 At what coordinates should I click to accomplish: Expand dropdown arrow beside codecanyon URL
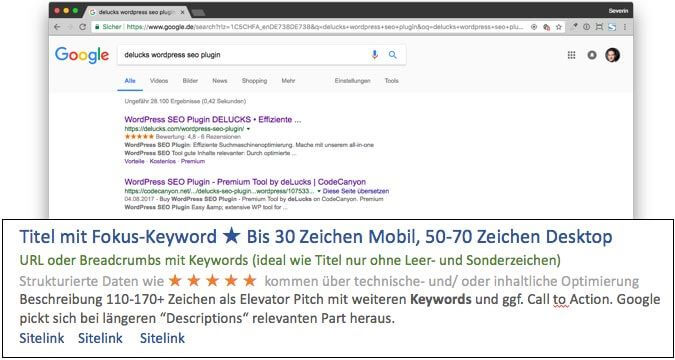pos(319,191)
